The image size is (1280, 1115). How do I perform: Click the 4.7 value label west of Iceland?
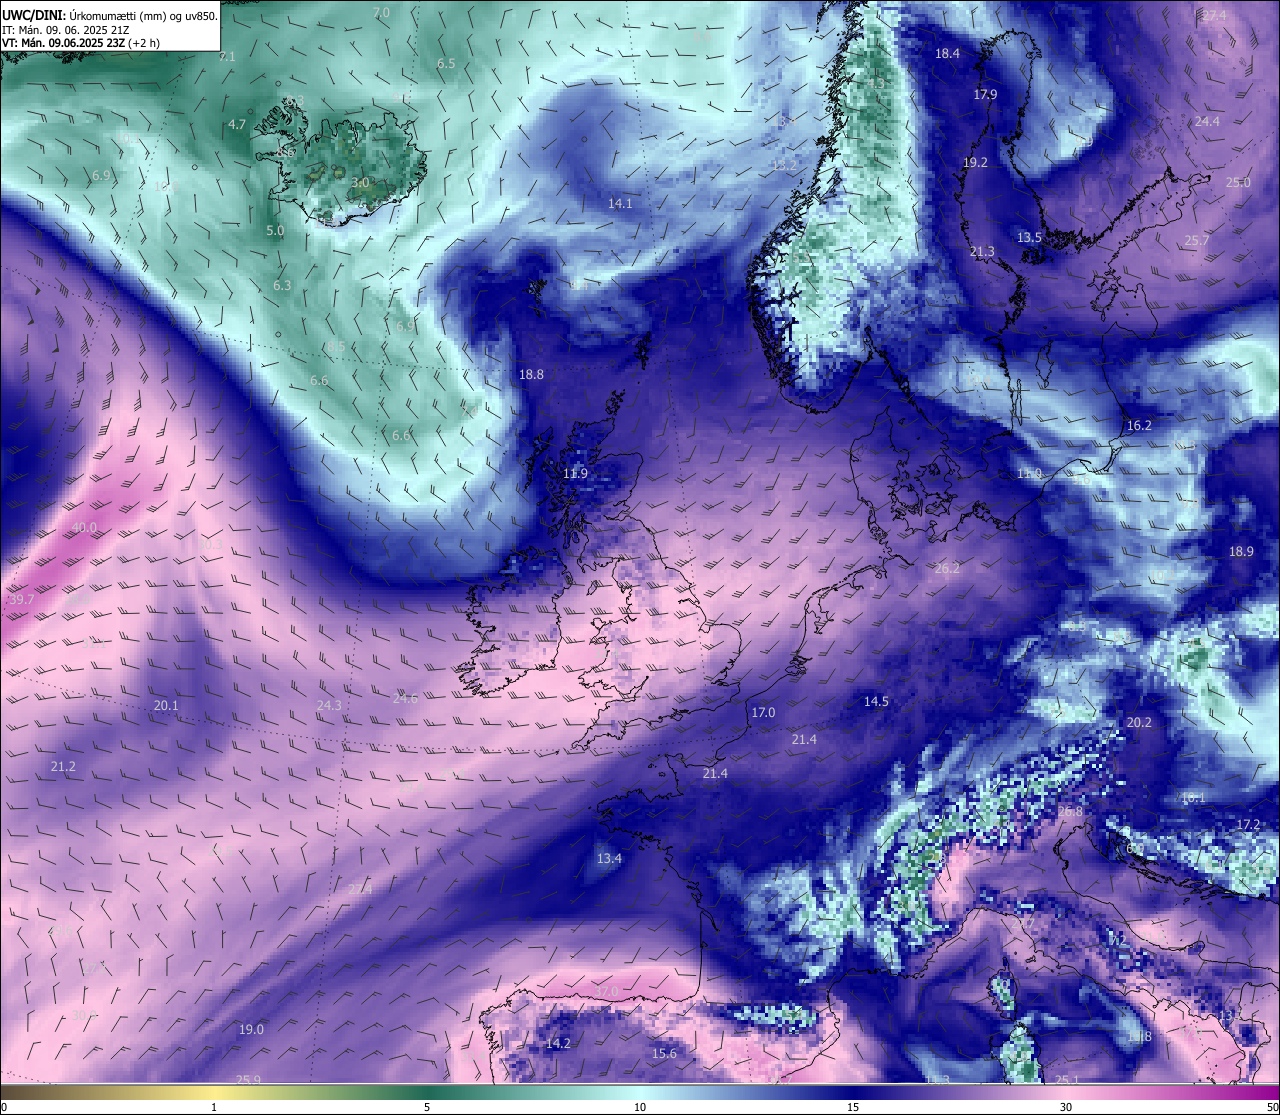pyautogui.click(x=237, y=125)
